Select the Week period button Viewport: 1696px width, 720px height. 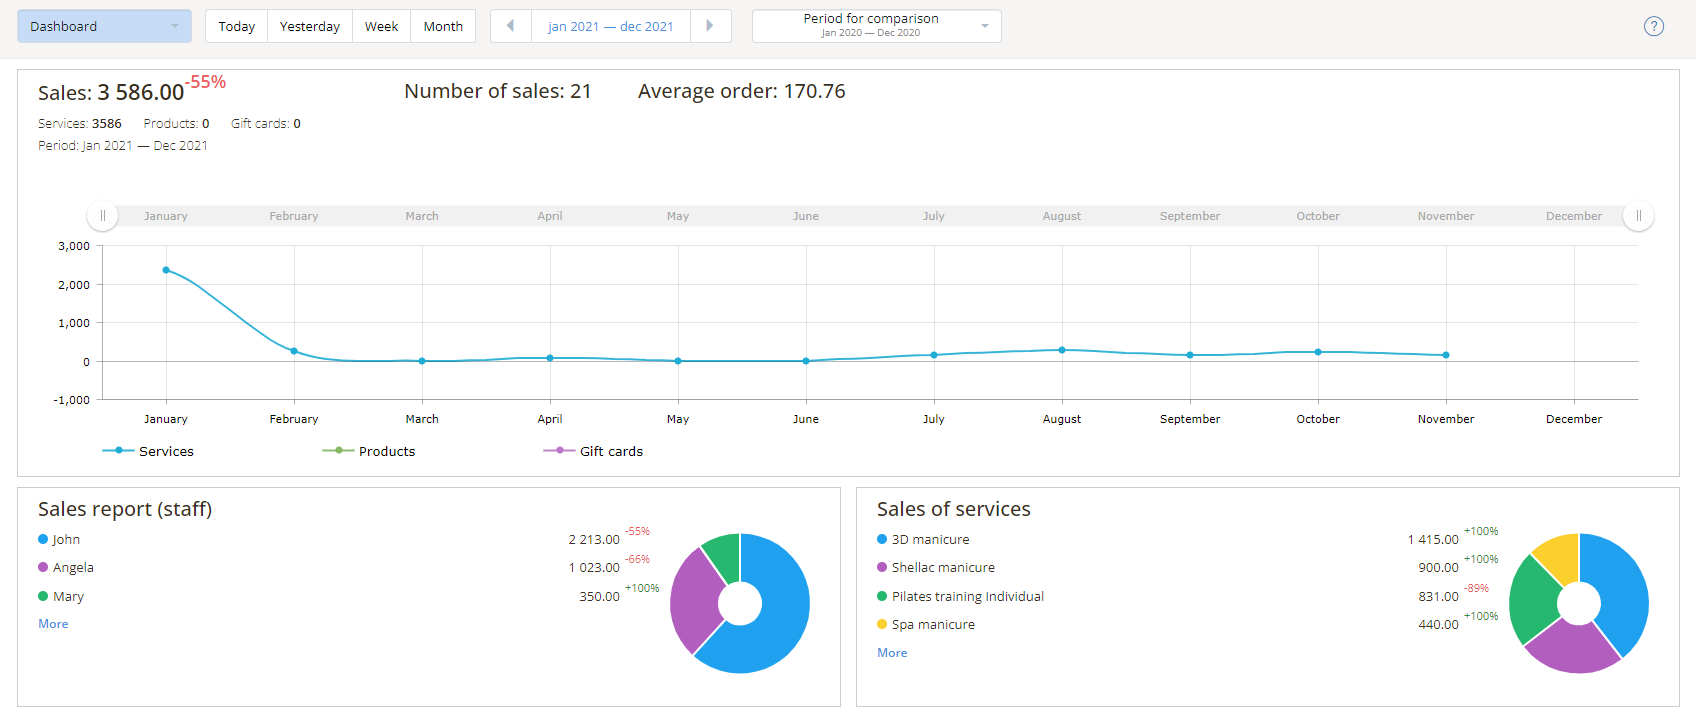pos(381,26)
